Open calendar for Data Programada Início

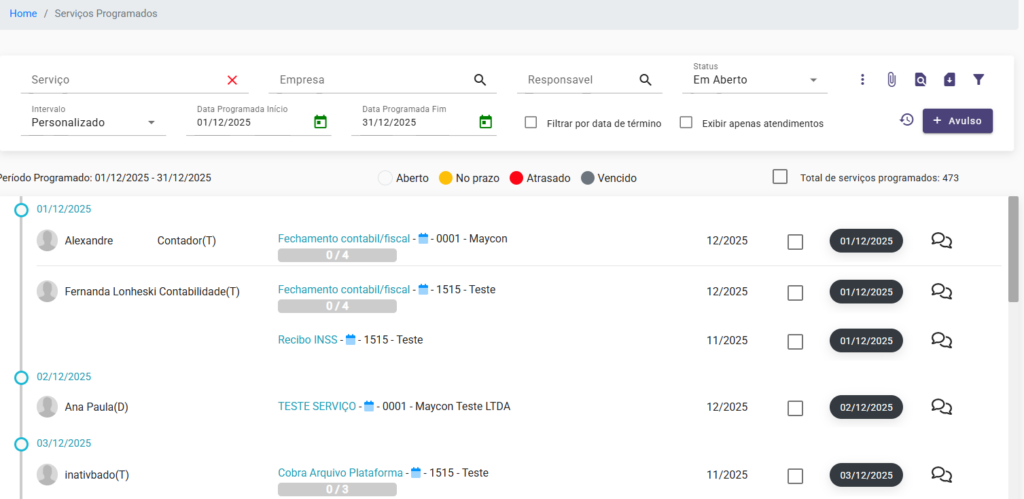320,122
